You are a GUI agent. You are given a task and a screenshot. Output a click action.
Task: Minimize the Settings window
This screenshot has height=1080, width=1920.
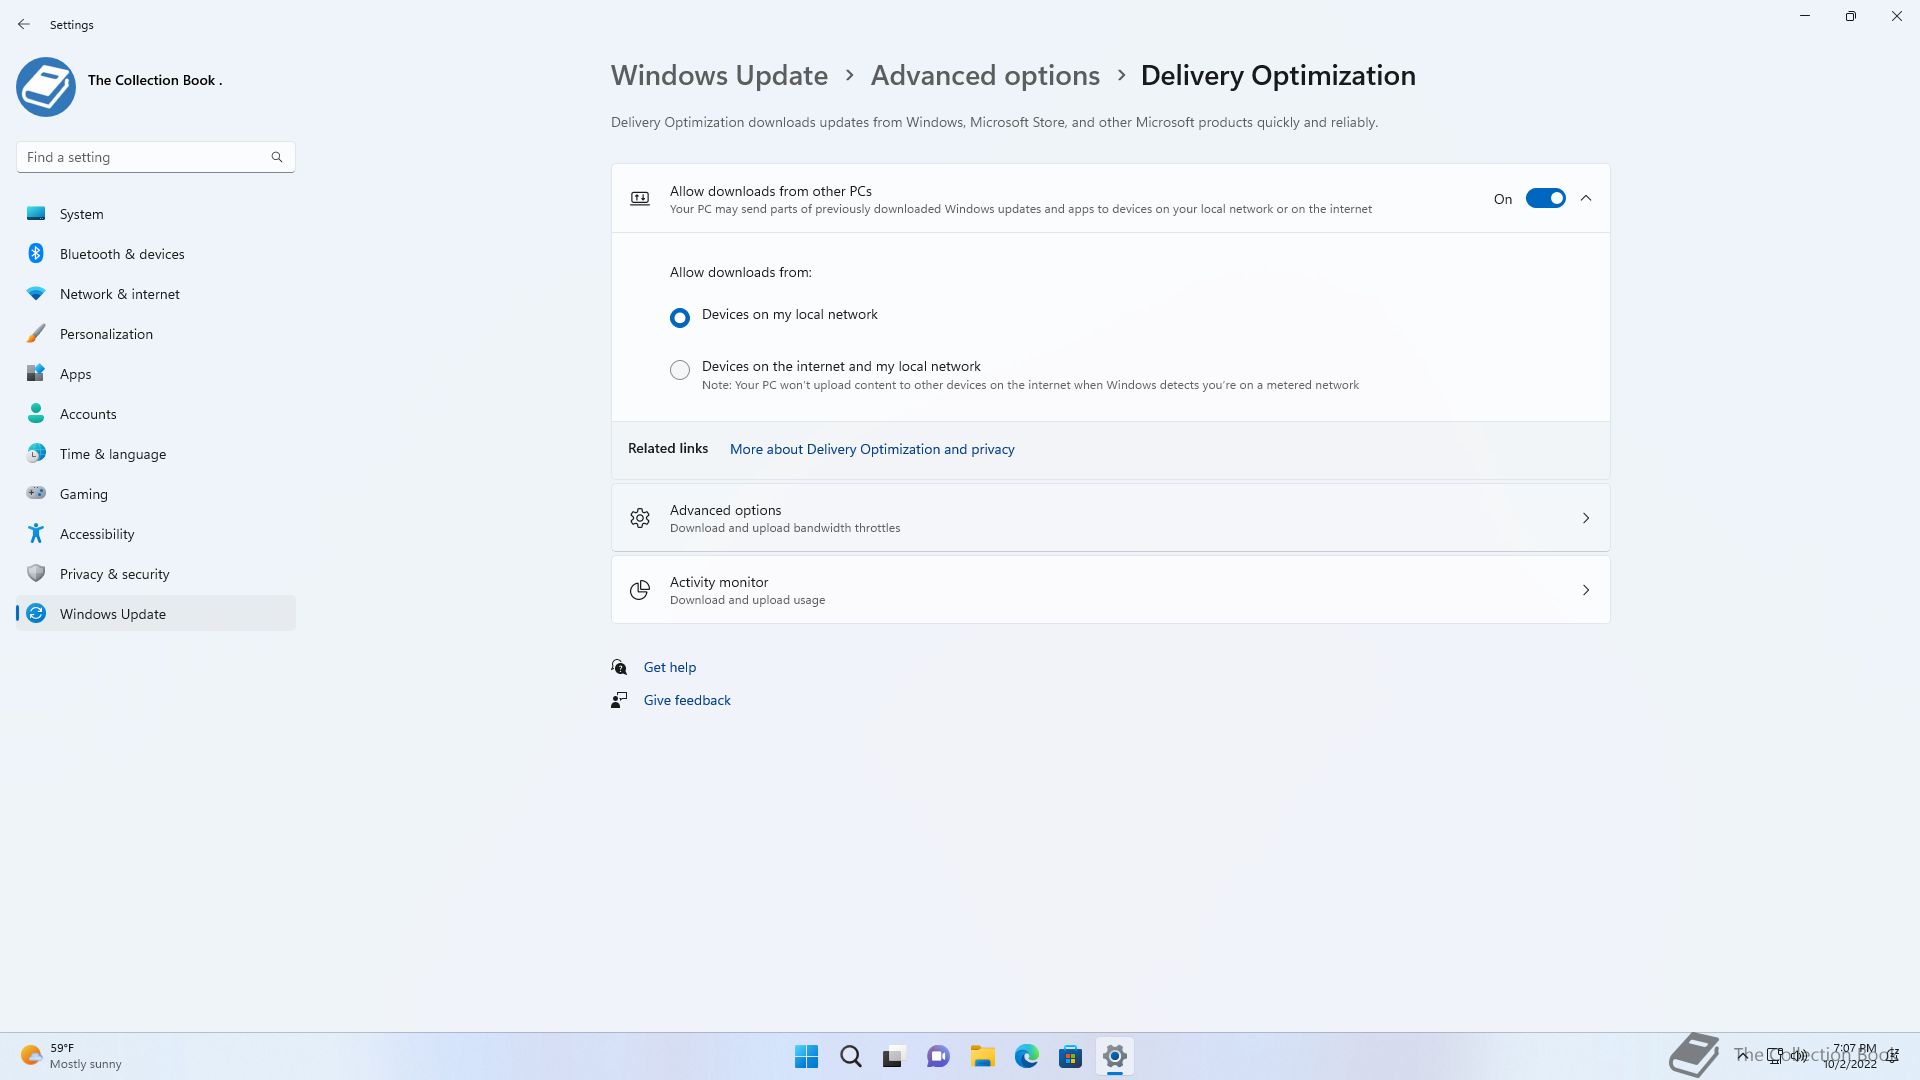[x=1805, y=16]
